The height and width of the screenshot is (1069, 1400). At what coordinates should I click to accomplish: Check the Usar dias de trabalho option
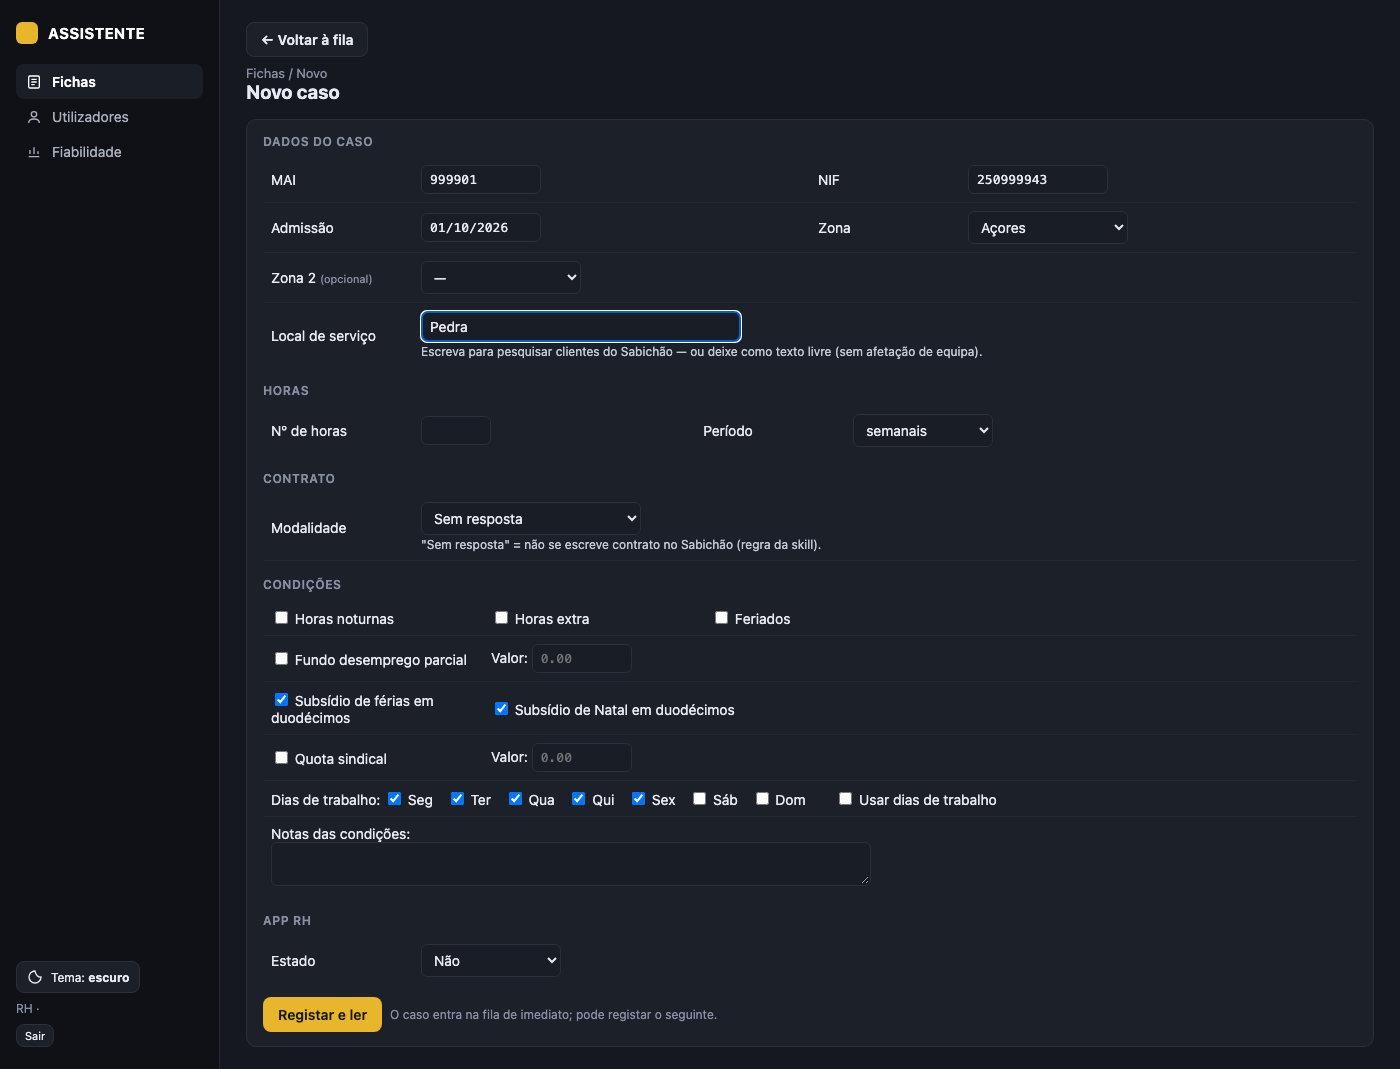click(845, 799)
